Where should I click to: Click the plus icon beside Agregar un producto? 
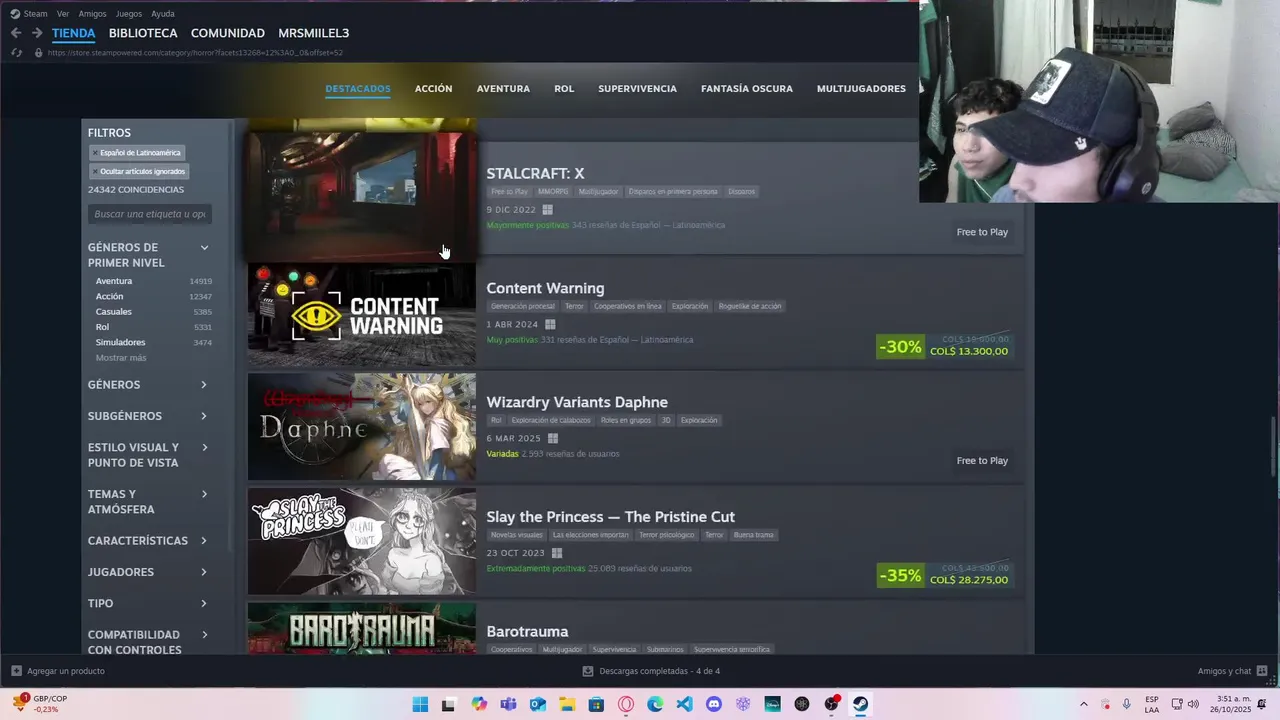tap(16, 671)
